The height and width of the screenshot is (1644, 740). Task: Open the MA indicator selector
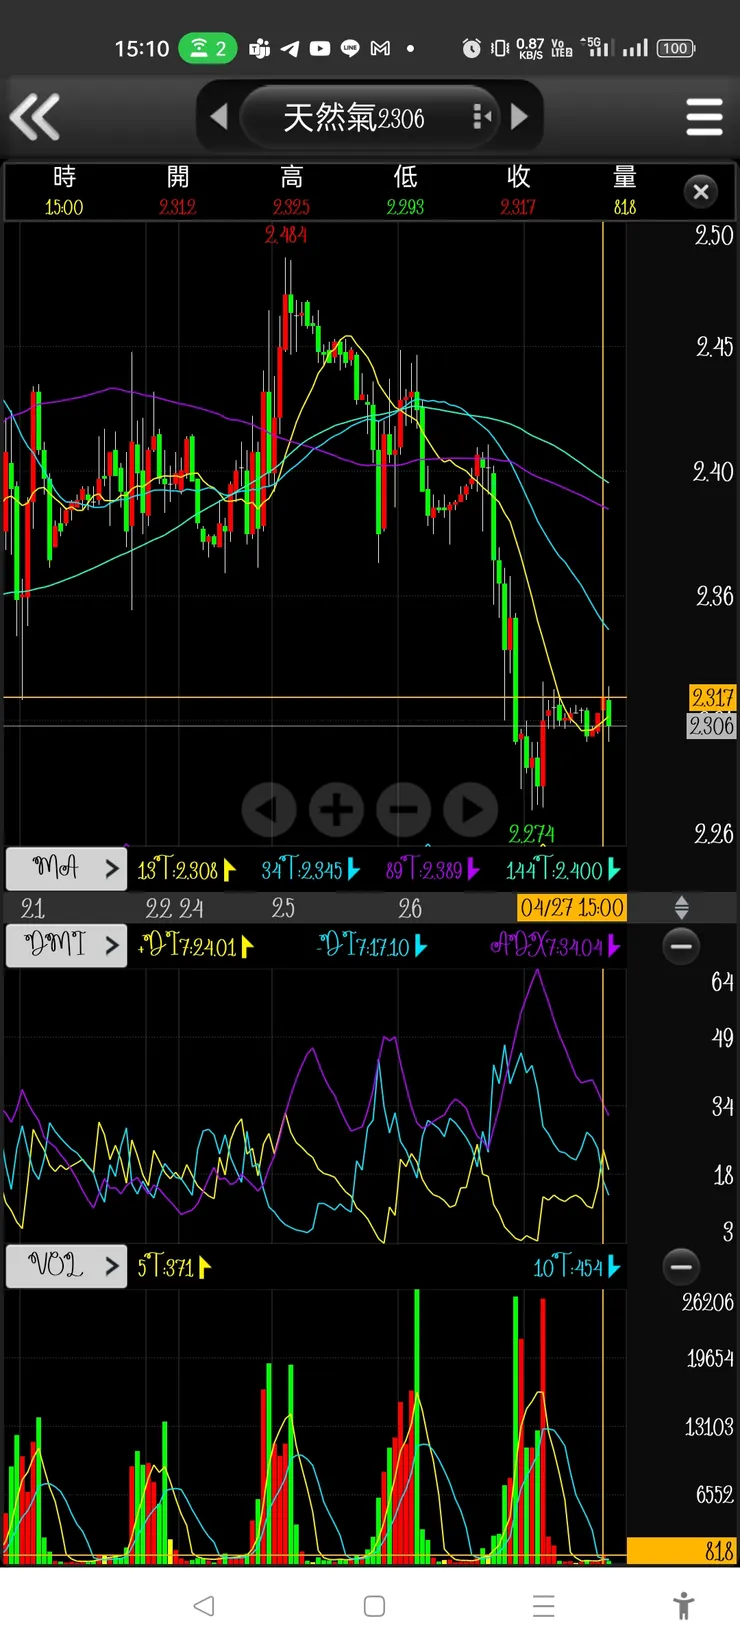point(67,868)
